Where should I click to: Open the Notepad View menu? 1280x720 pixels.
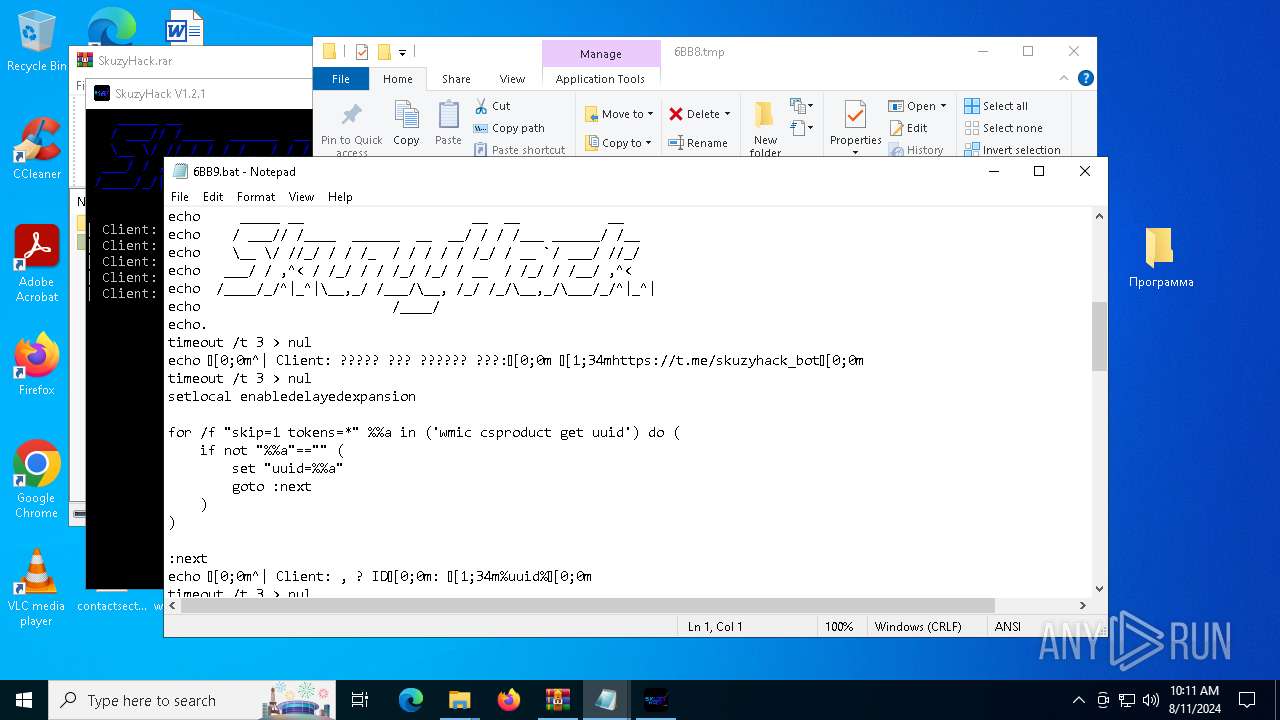click(x=301, y=197)
